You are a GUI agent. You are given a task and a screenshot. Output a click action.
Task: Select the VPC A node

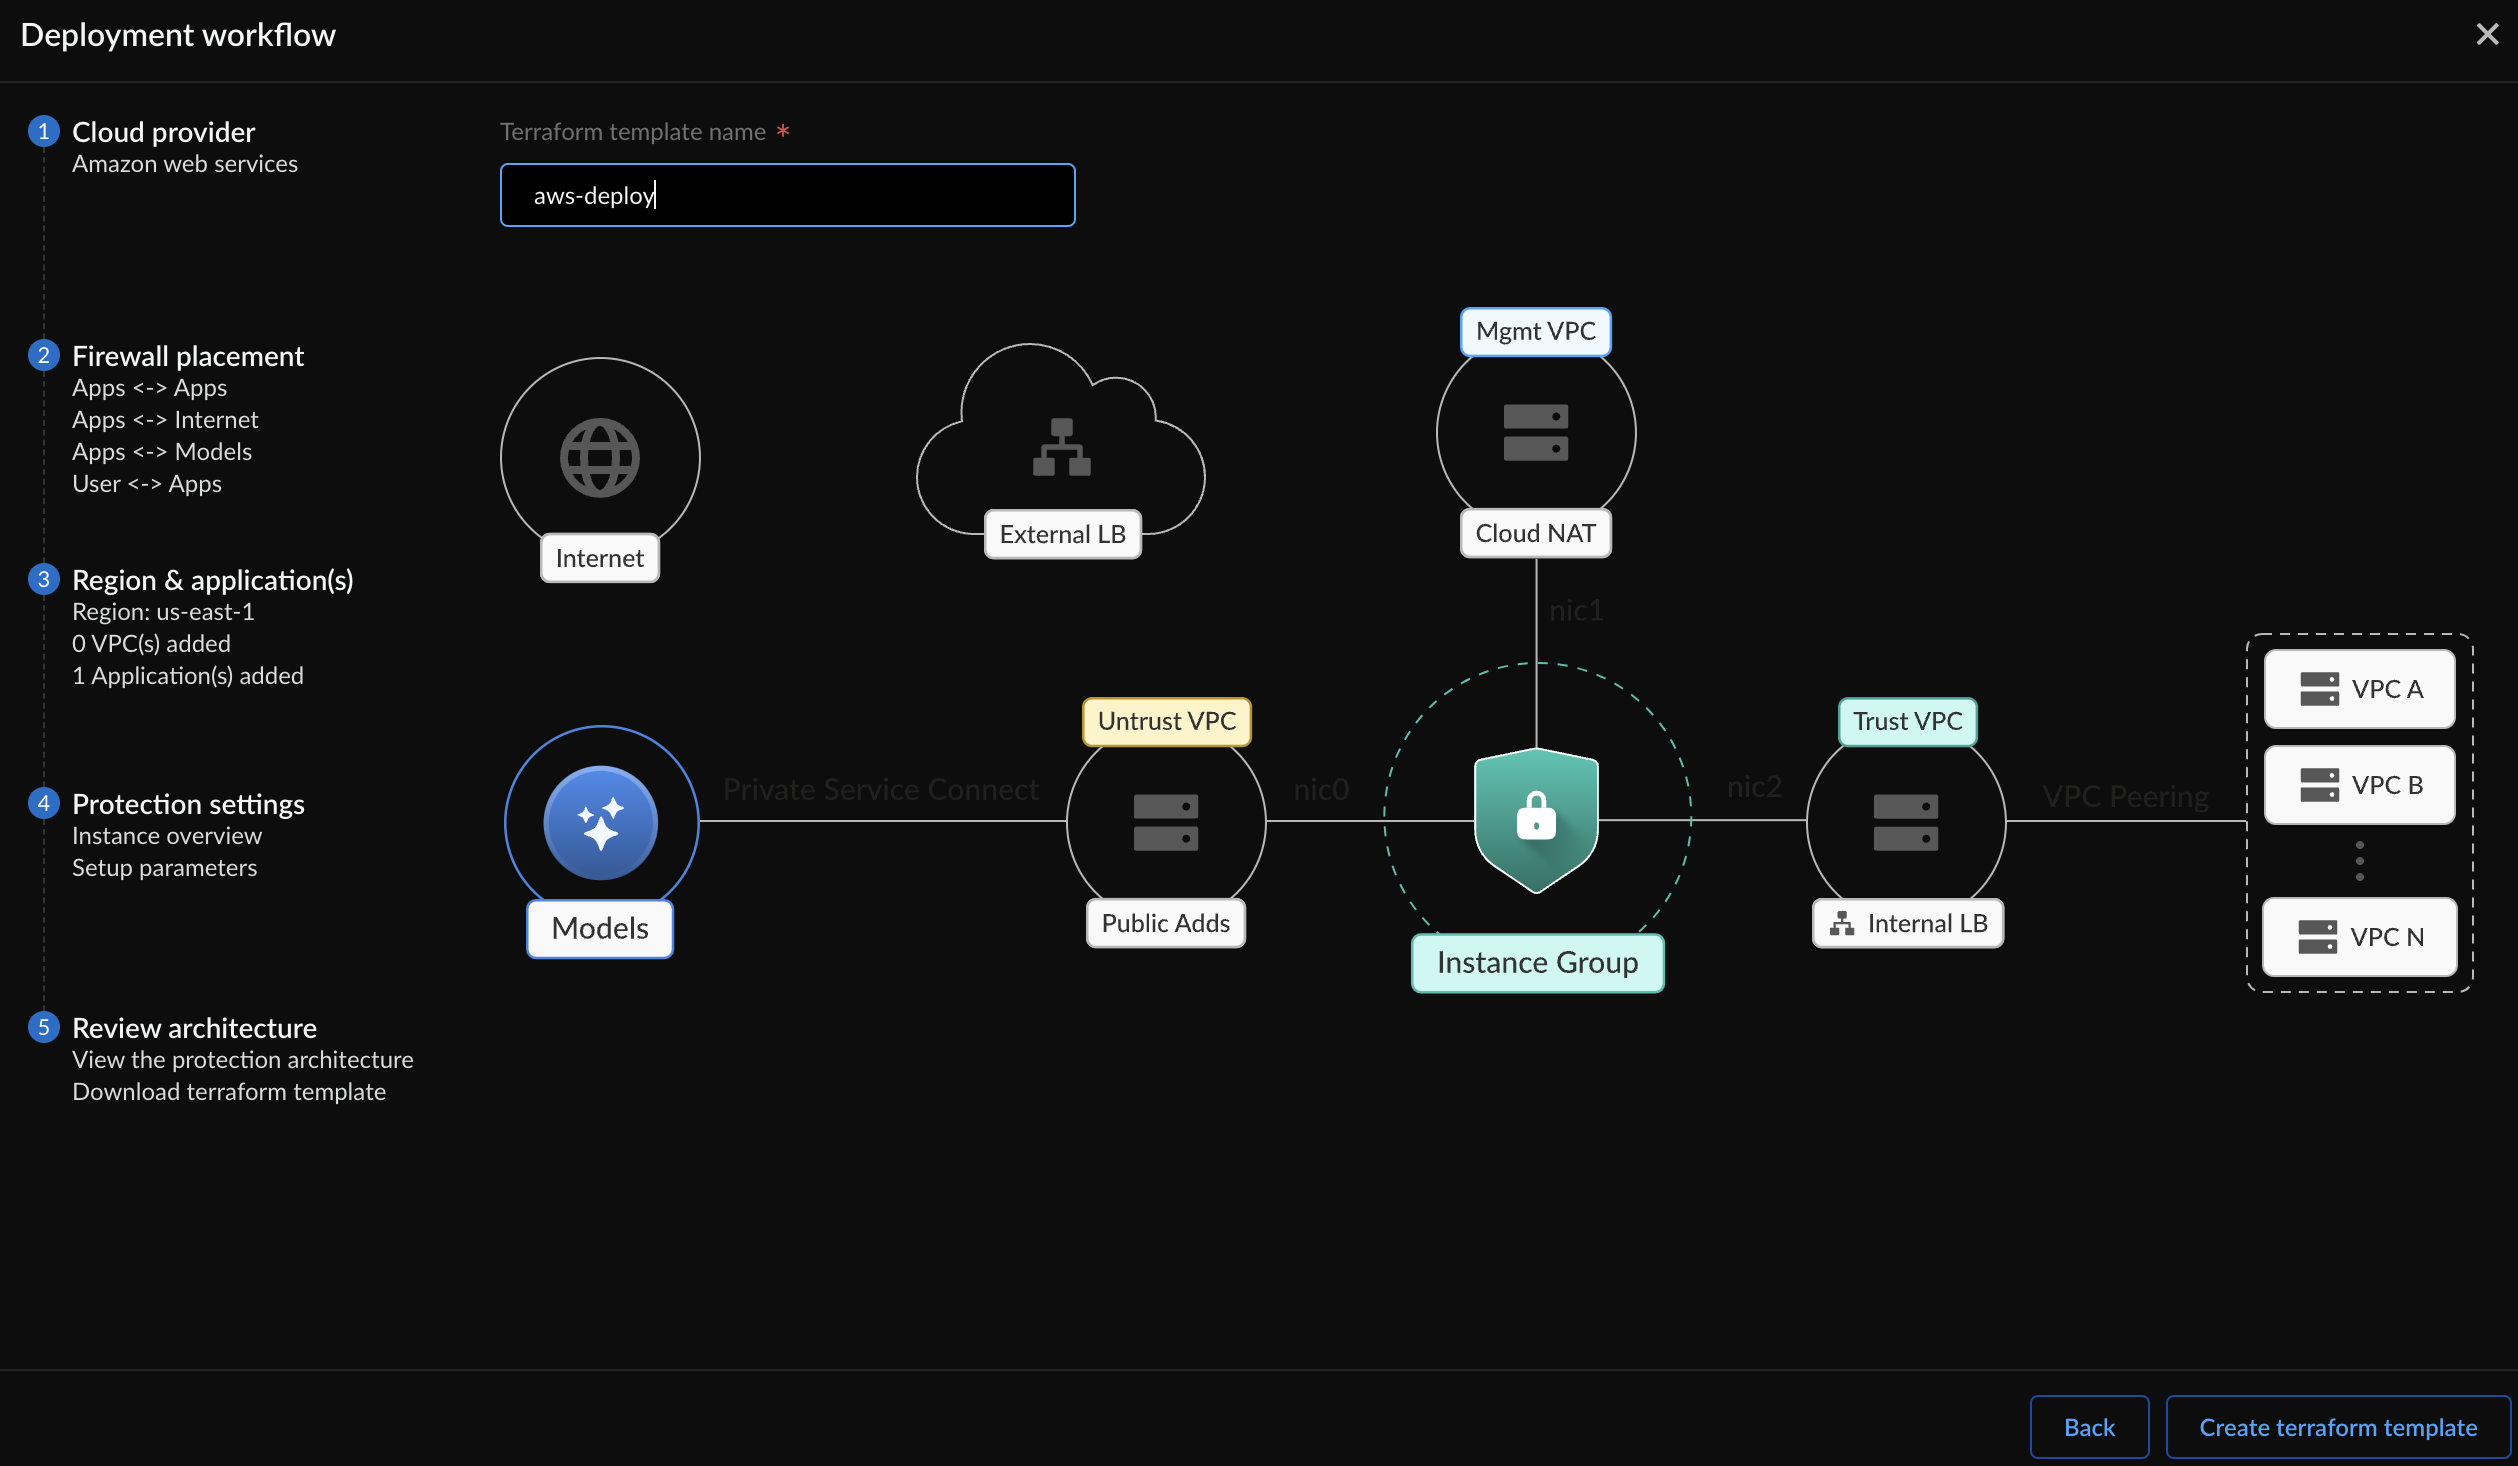[x=2358, y=689]
